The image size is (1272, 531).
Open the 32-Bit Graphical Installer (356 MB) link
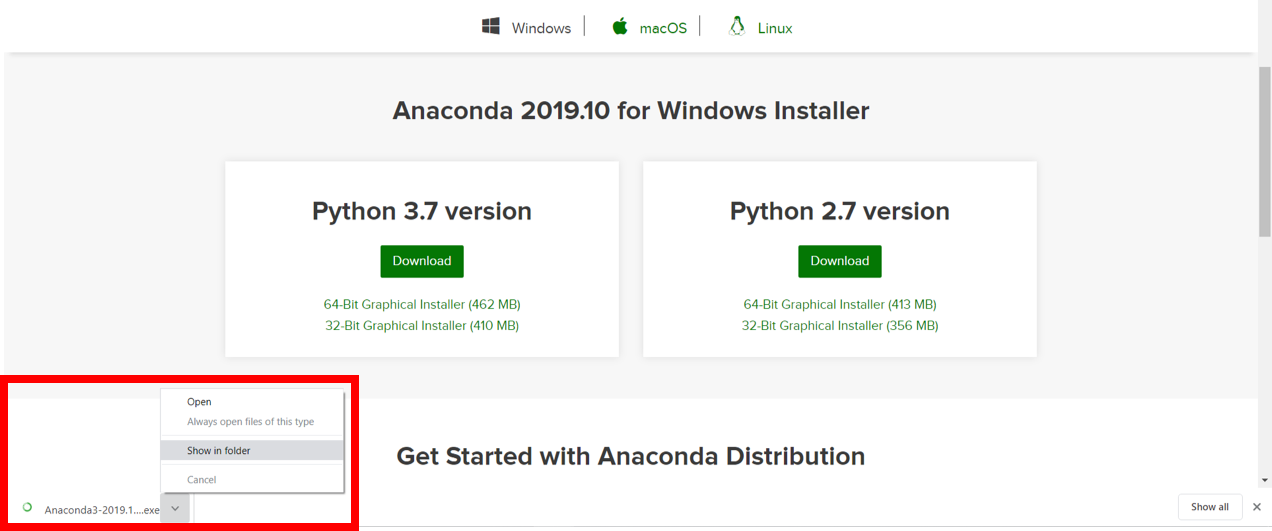coord(840,325)
